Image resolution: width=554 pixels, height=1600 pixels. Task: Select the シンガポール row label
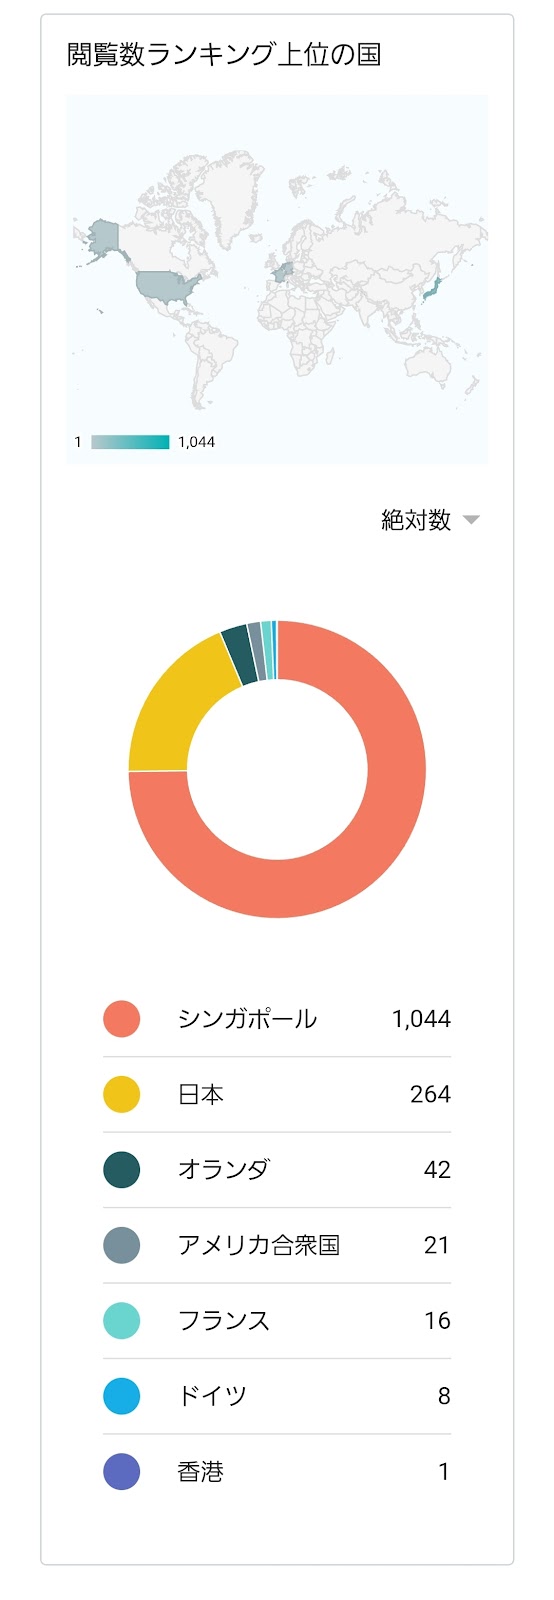[x=247, y=1019]
